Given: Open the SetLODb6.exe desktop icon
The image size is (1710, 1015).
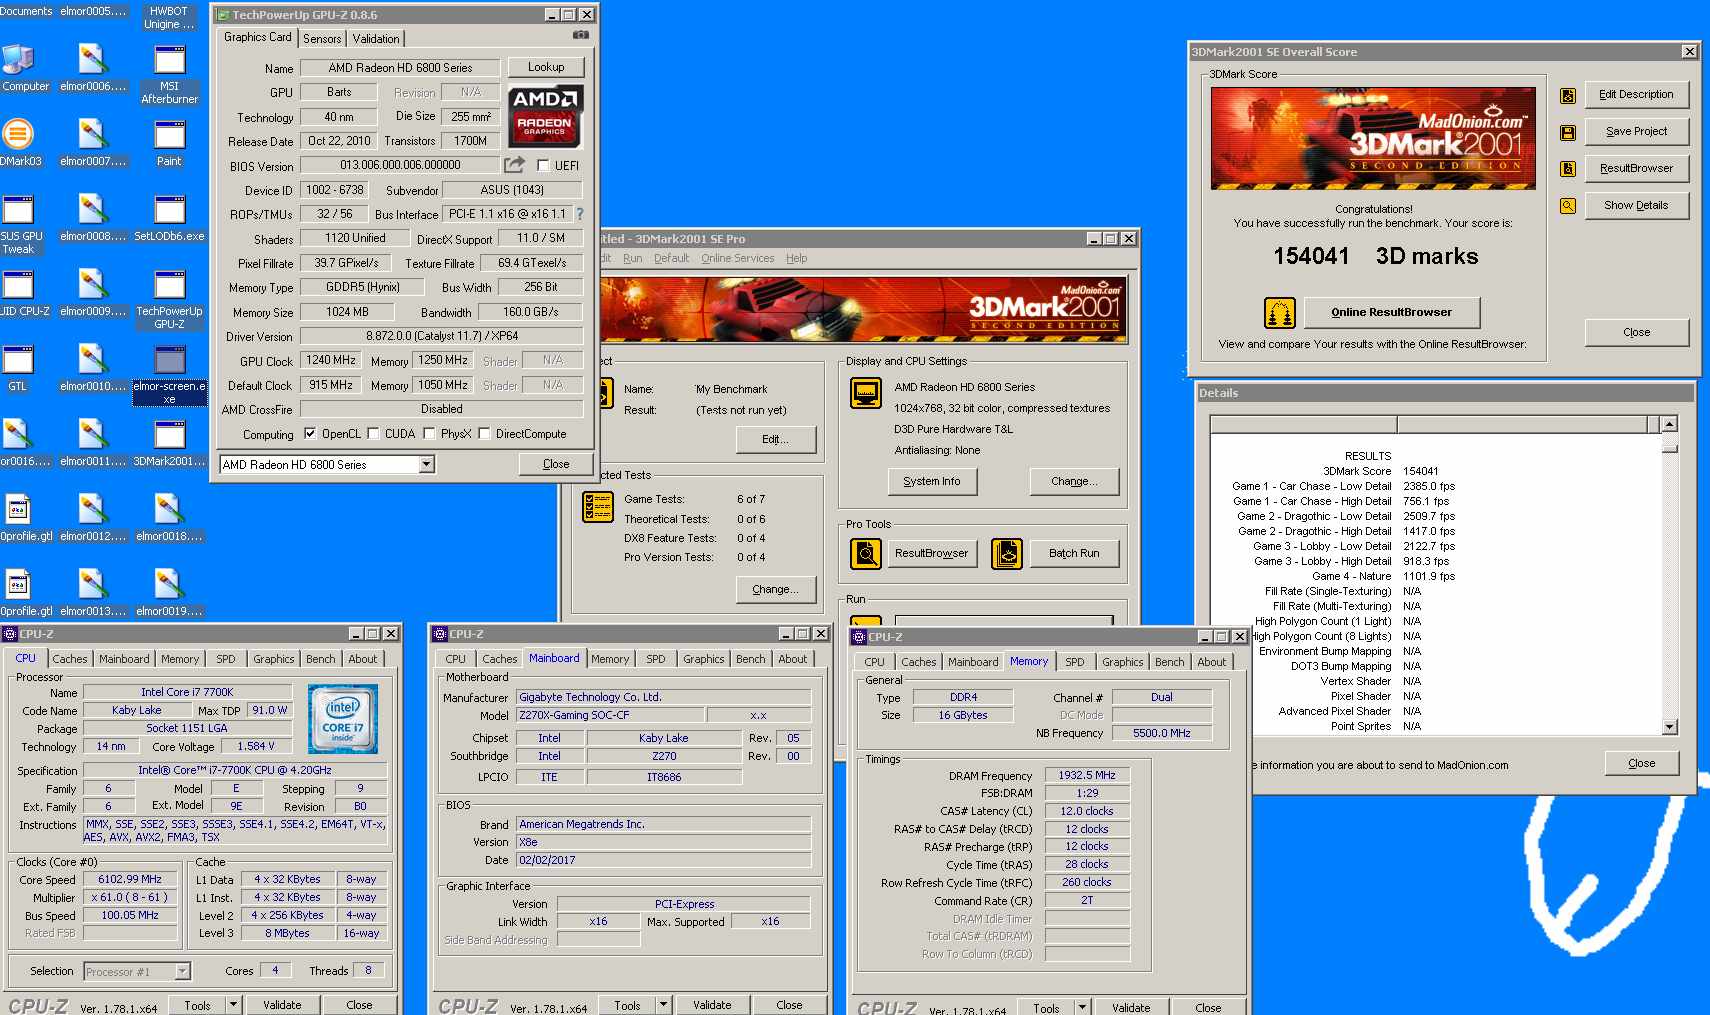Looking at the screenshot, I should [169, 218].
